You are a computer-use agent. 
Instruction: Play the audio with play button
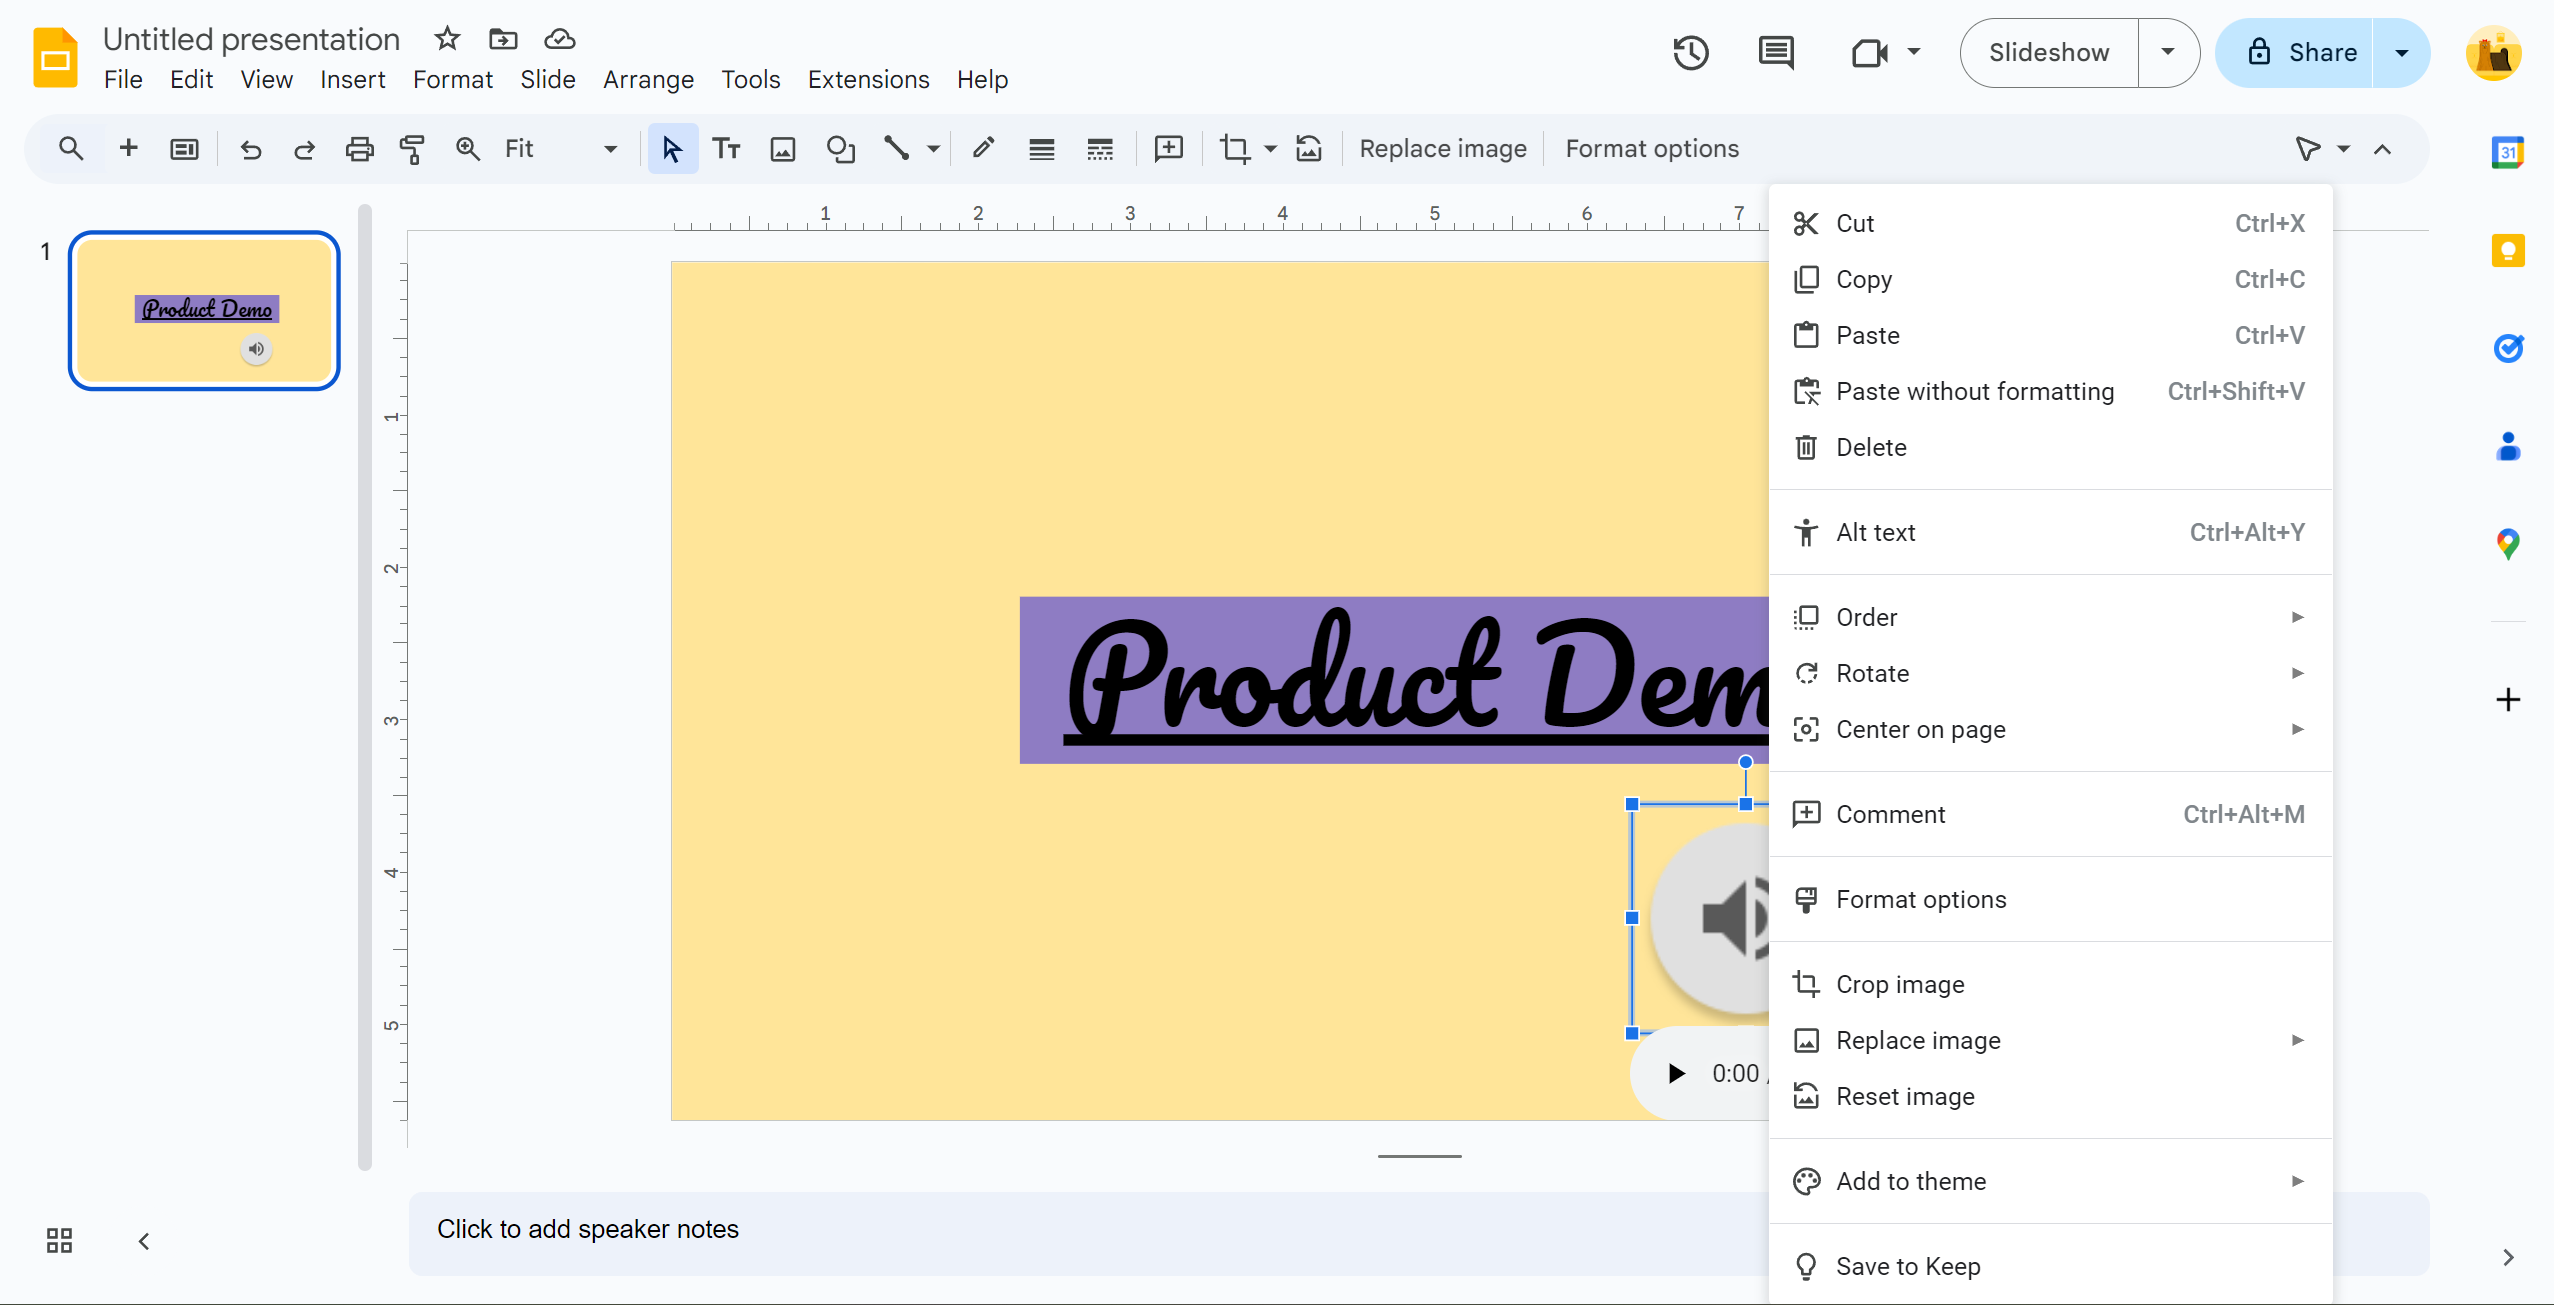[x=1677, y=1073]
